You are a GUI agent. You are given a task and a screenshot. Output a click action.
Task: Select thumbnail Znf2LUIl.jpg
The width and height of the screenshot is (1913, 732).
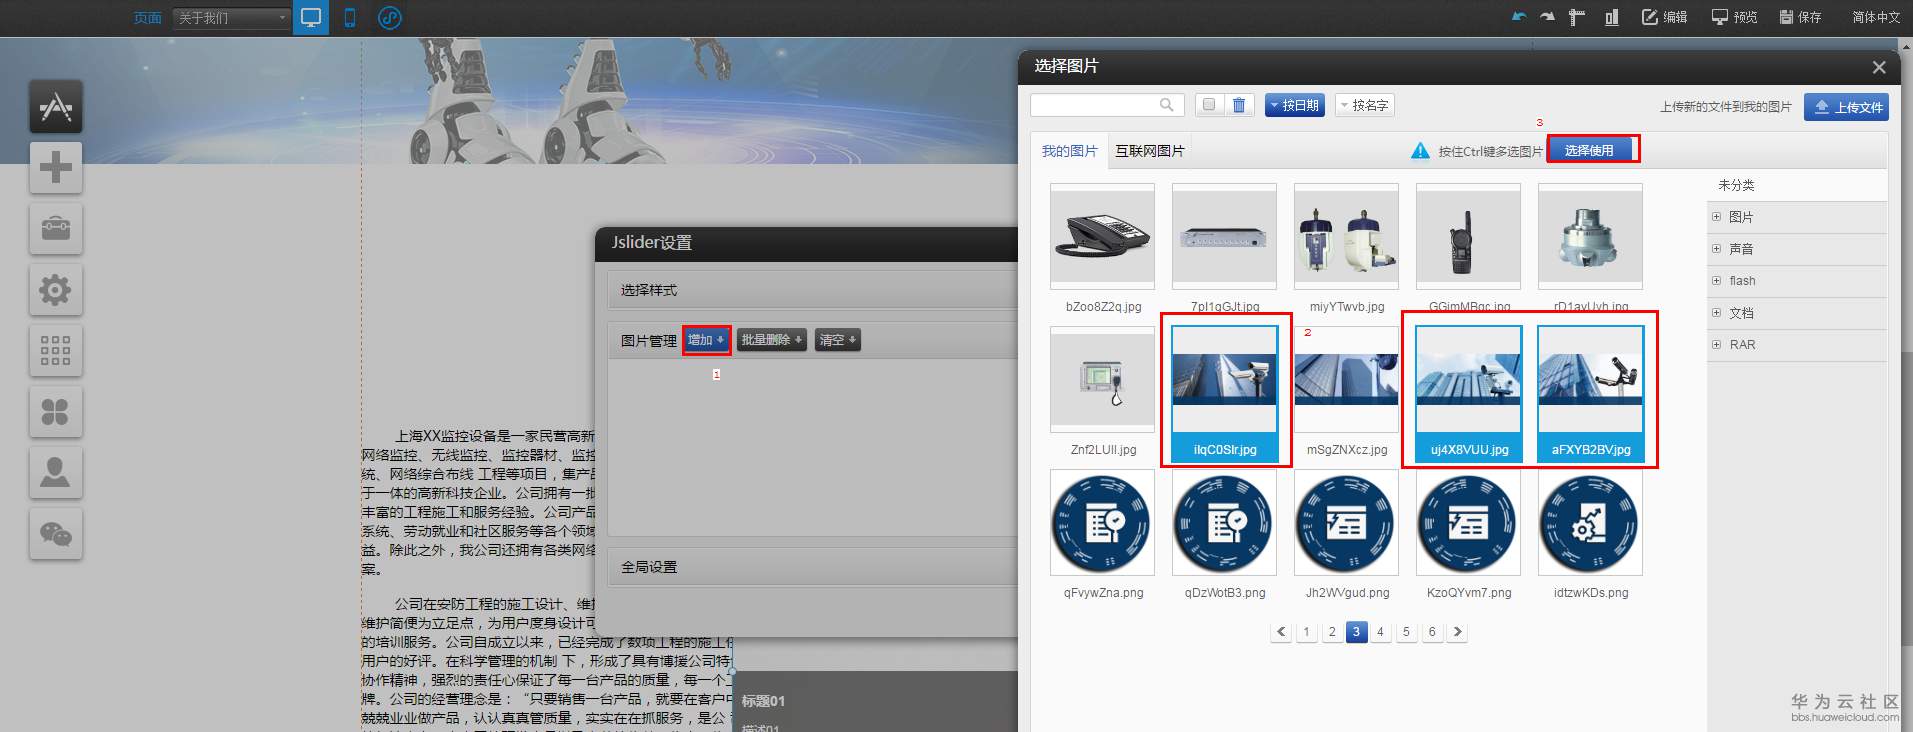(1102, 380)
